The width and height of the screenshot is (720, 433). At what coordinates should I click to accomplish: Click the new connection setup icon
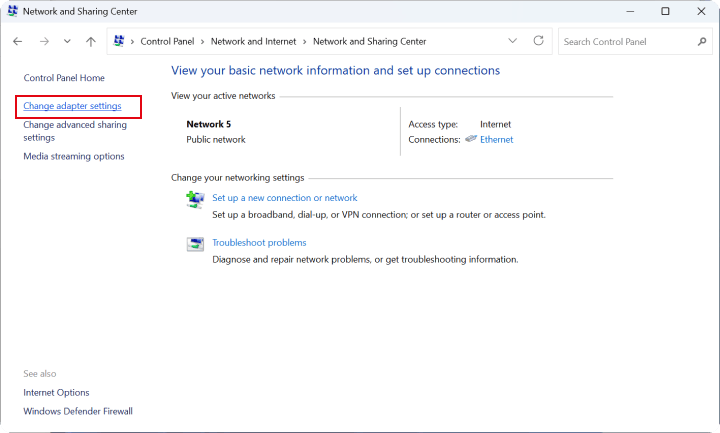click(x=195, y=200)
